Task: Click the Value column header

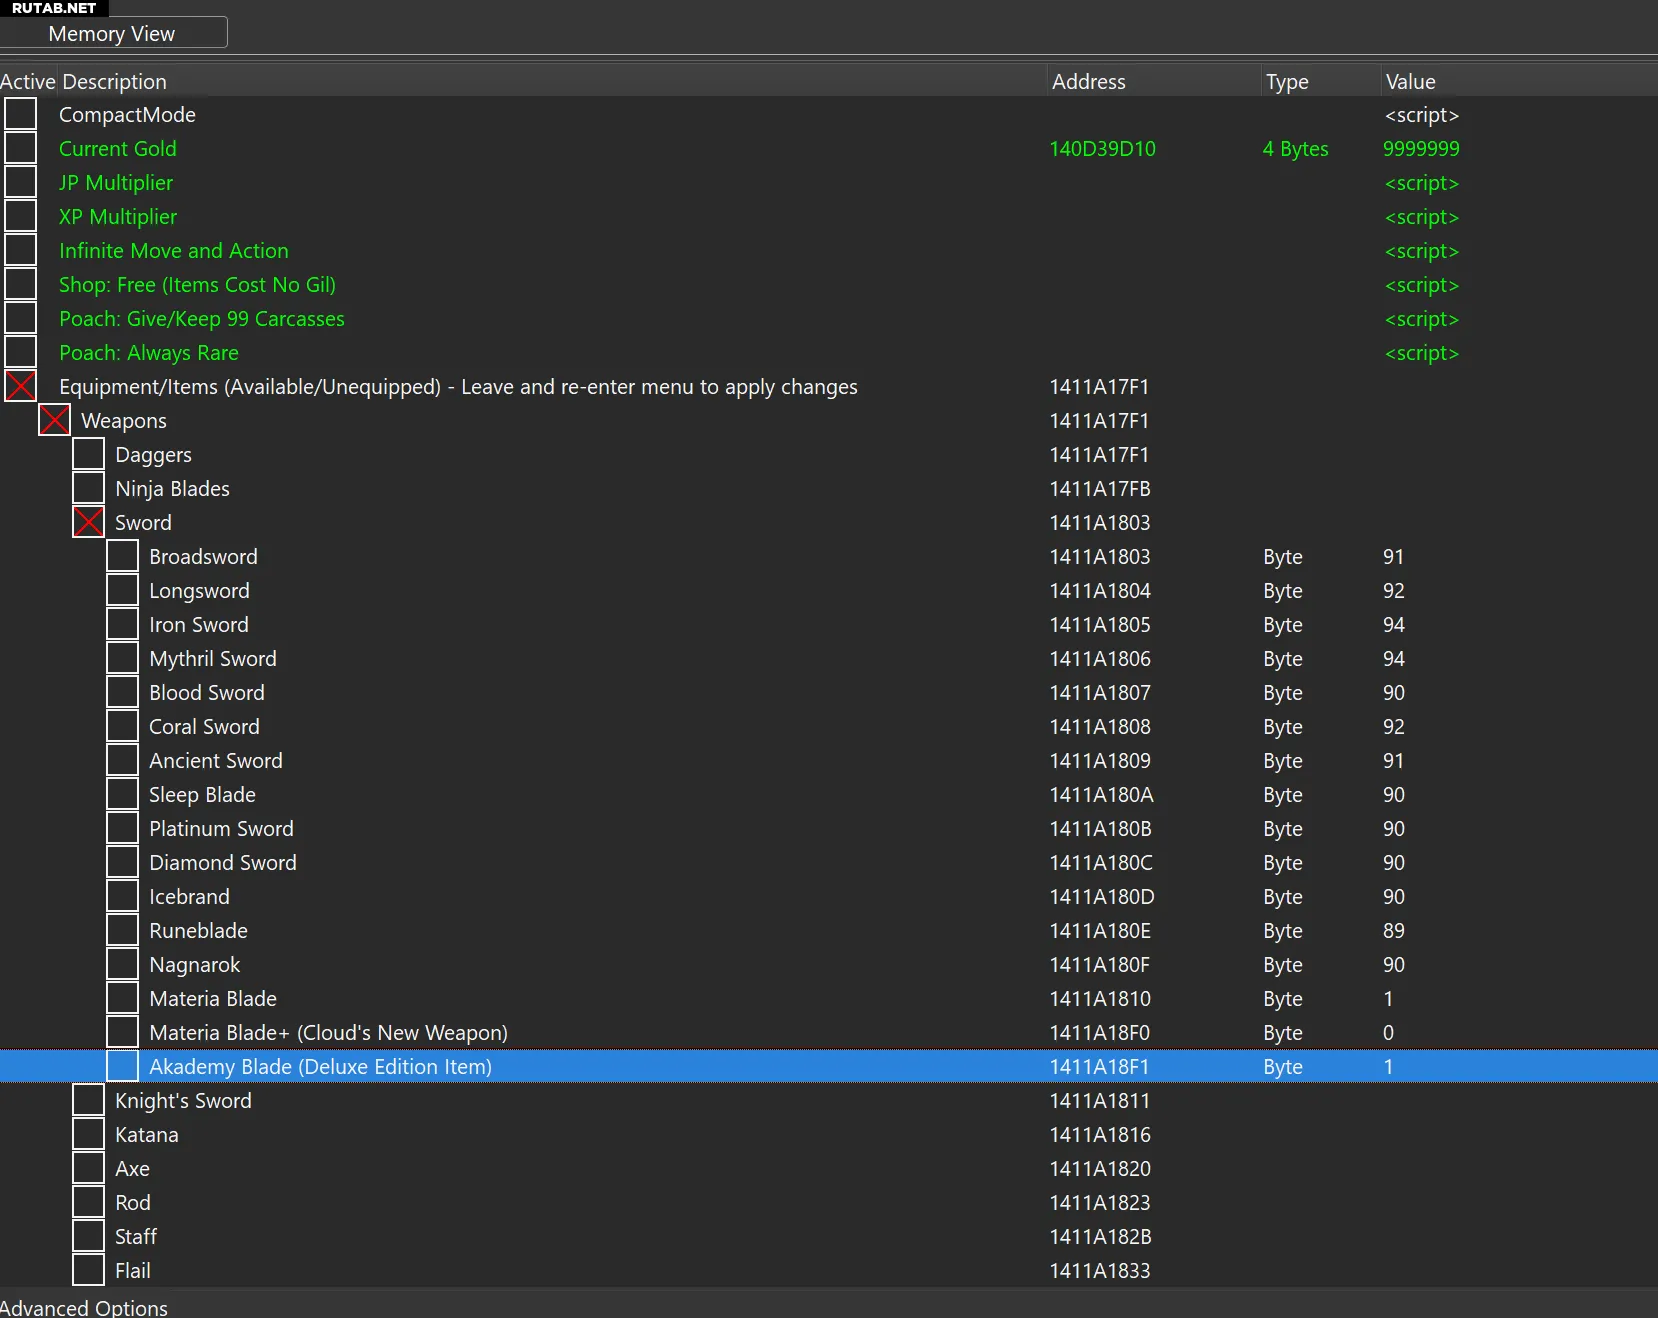Action: pyautogui.click(x=1410, y=82)
